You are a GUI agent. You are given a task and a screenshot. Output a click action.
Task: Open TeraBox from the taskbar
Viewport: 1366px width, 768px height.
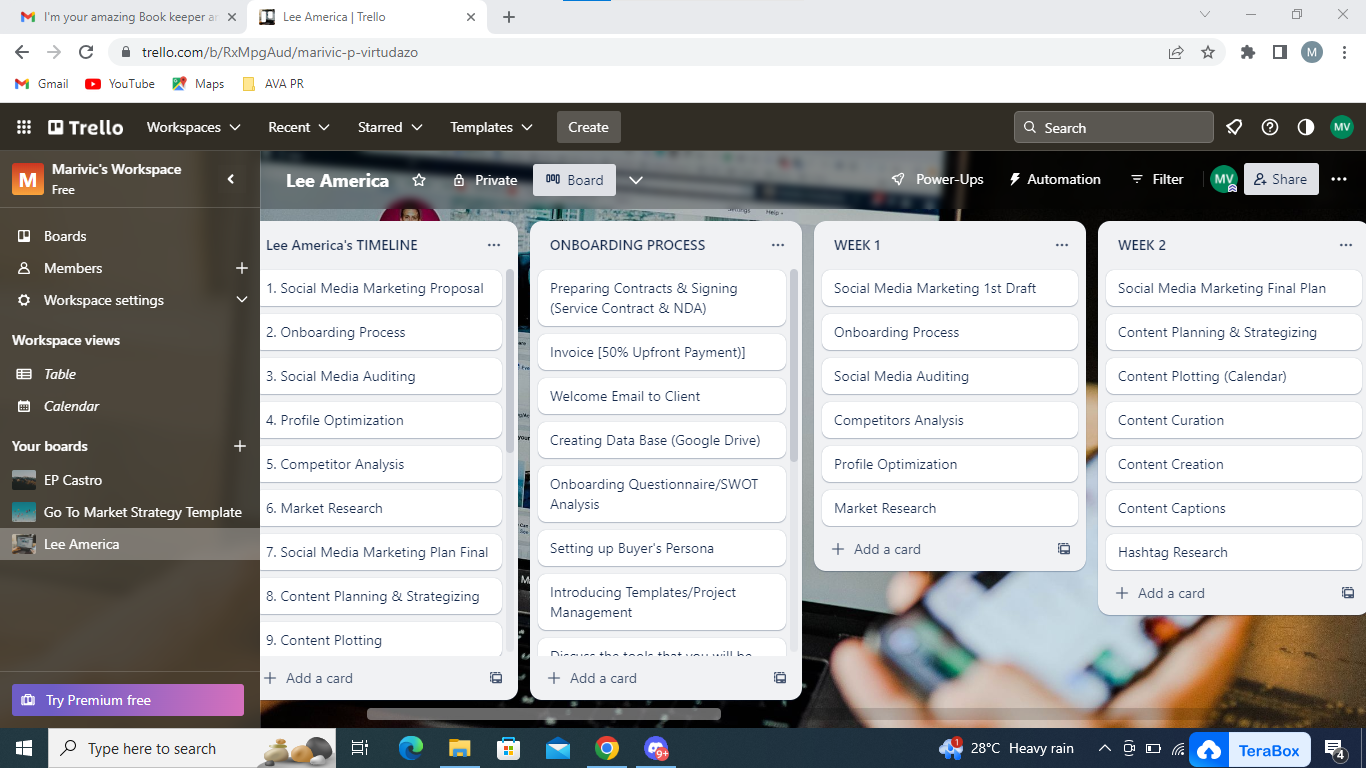click(x=1251, y=750)
